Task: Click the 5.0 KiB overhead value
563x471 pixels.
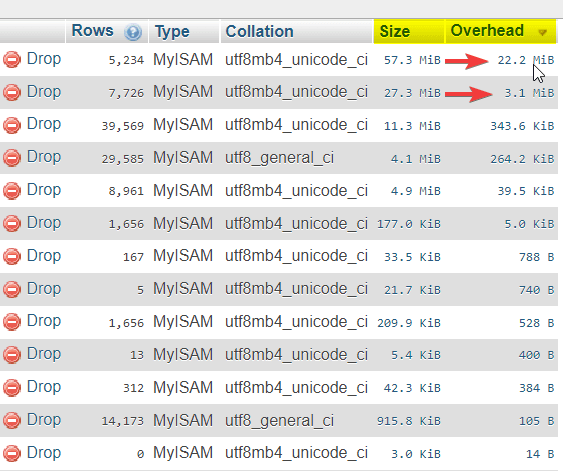Action: tap(529, 224)
